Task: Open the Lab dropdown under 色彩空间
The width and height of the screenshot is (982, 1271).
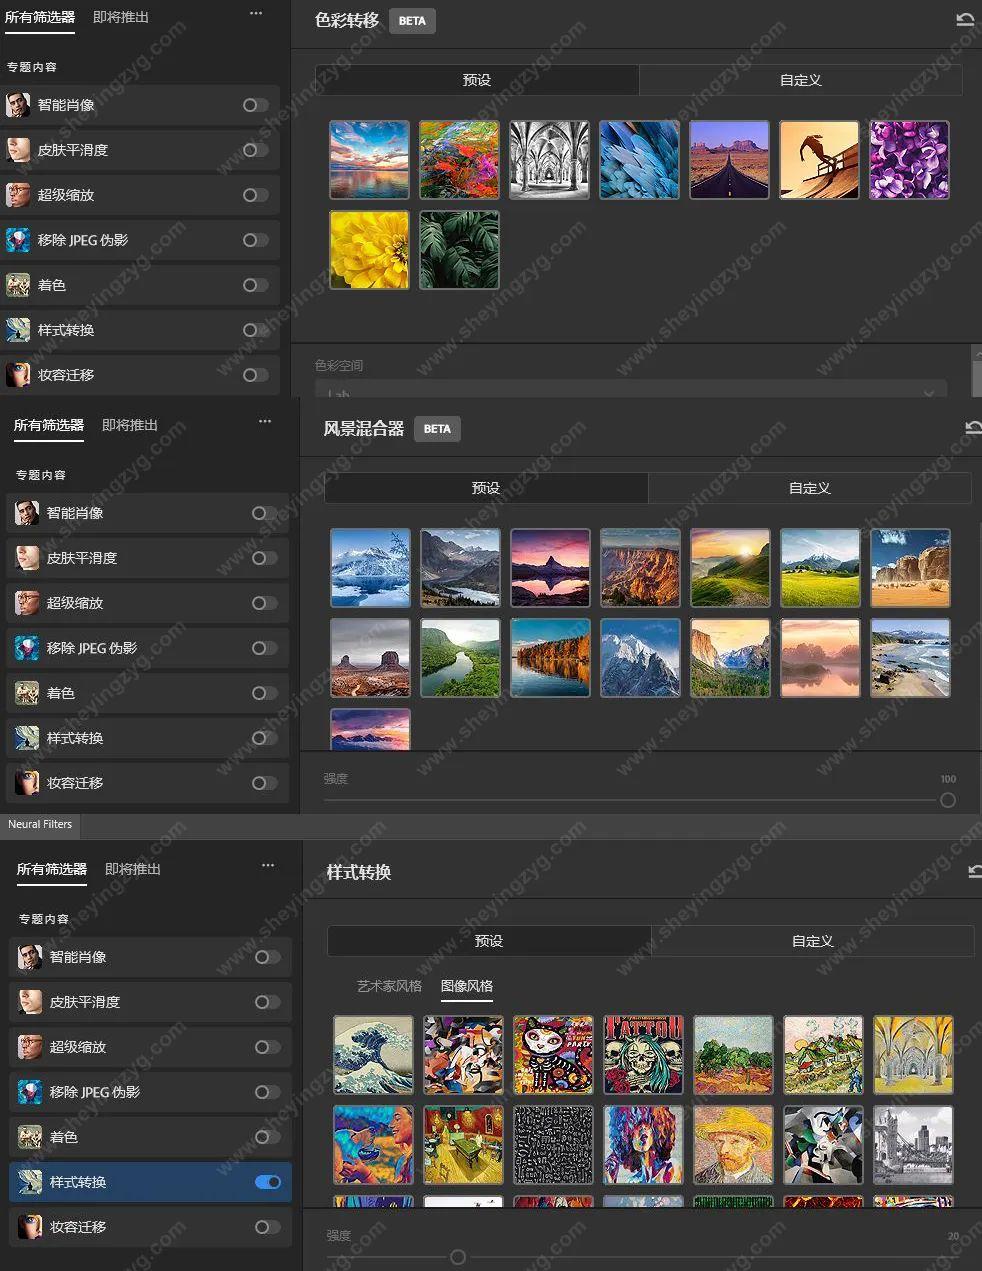Action: tap(630, 391)
